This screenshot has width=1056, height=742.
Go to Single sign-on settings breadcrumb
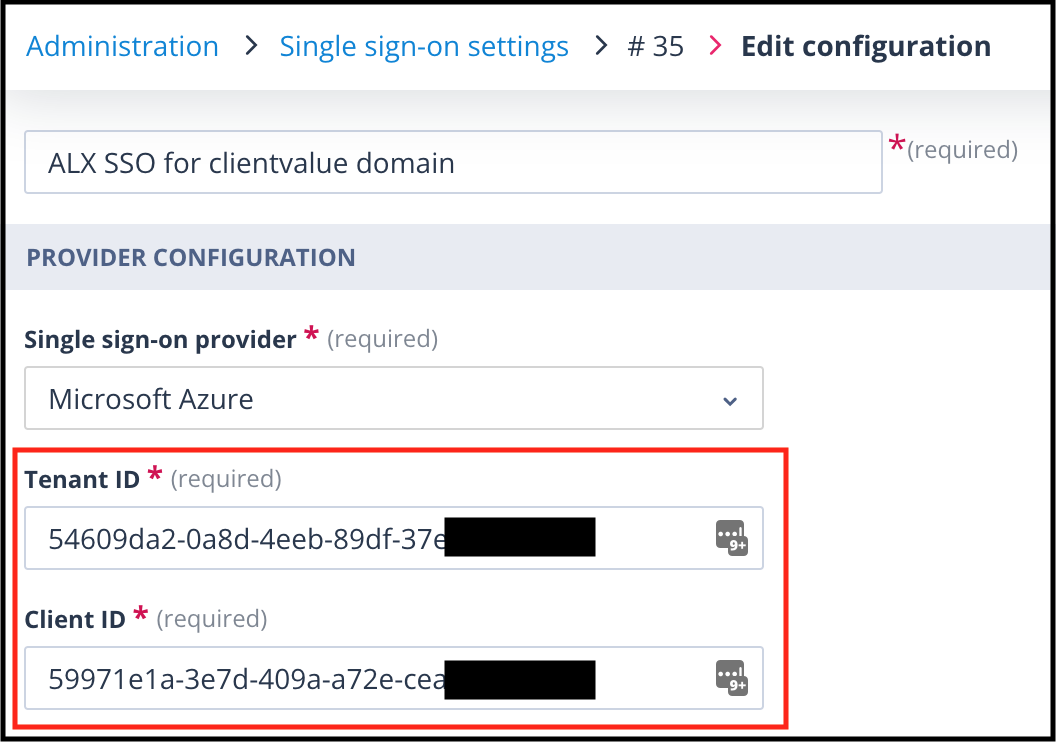click(x=424, y=47)
